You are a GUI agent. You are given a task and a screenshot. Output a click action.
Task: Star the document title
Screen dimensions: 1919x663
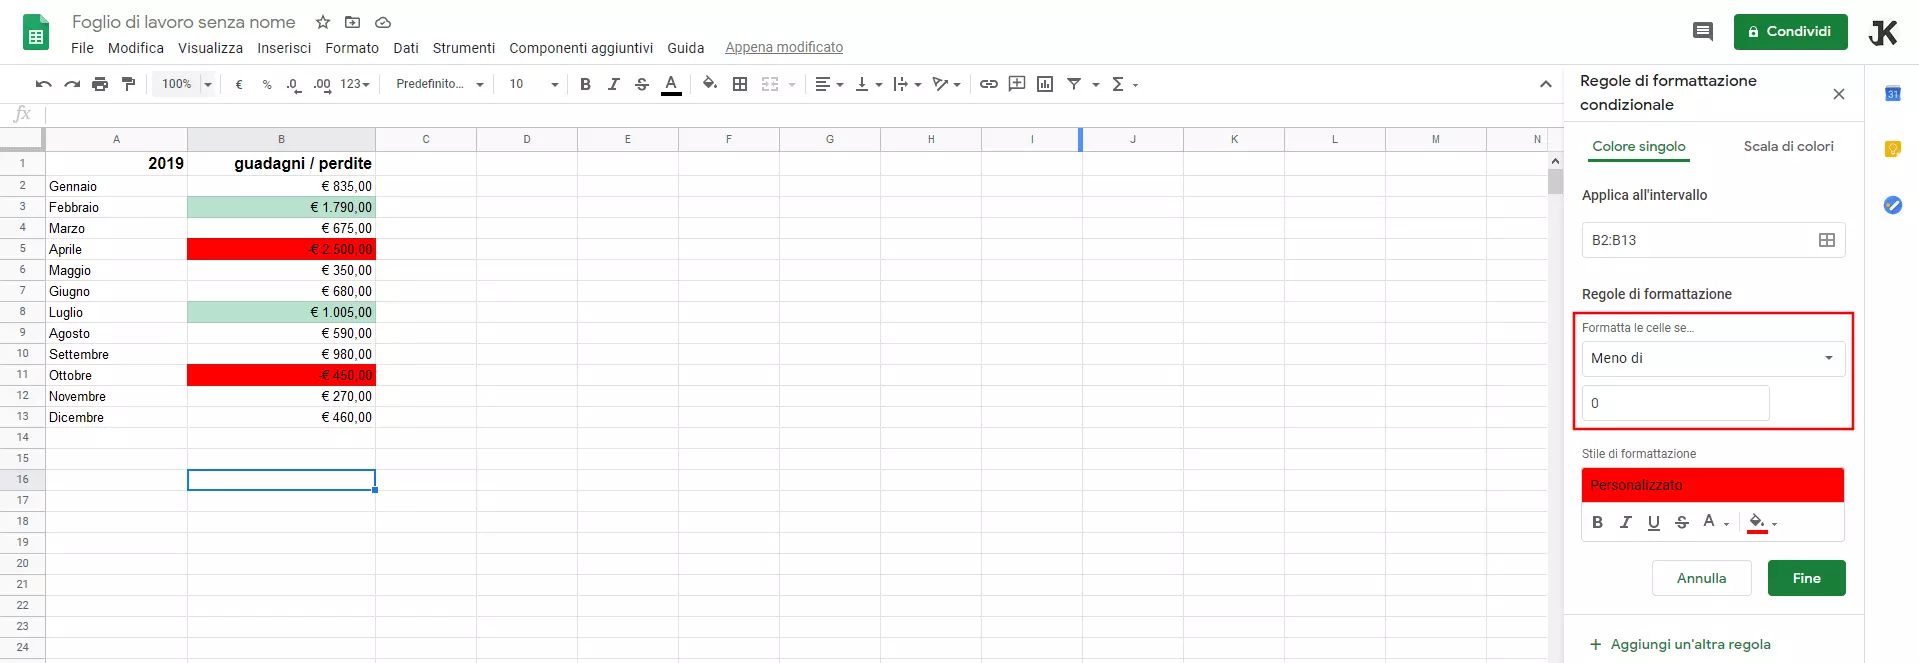pyautogui.click(x=323, y=22)
